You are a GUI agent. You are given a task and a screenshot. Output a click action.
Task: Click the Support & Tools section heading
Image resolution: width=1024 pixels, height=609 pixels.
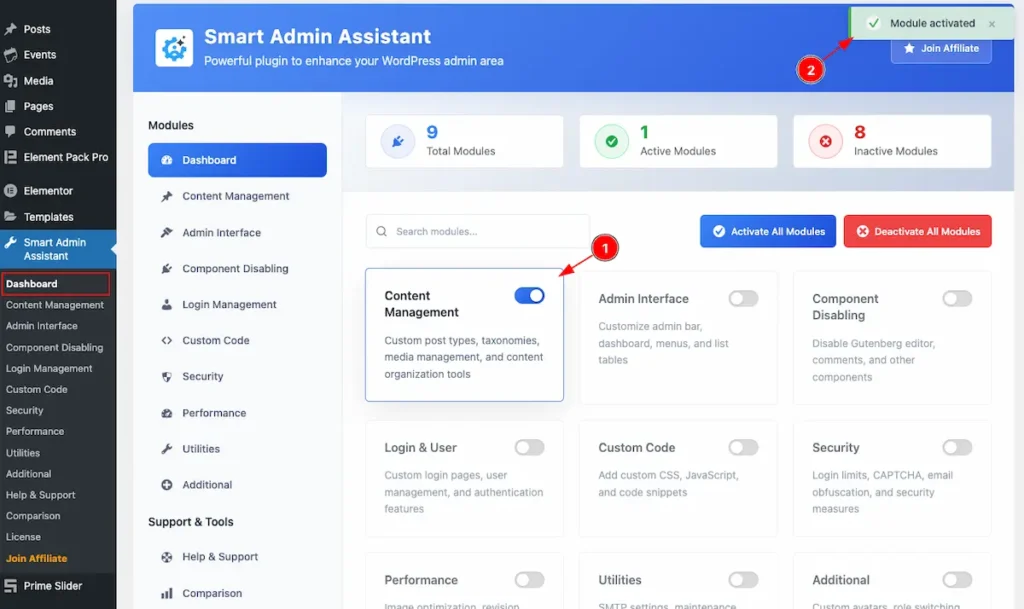[x=191, y=522]
